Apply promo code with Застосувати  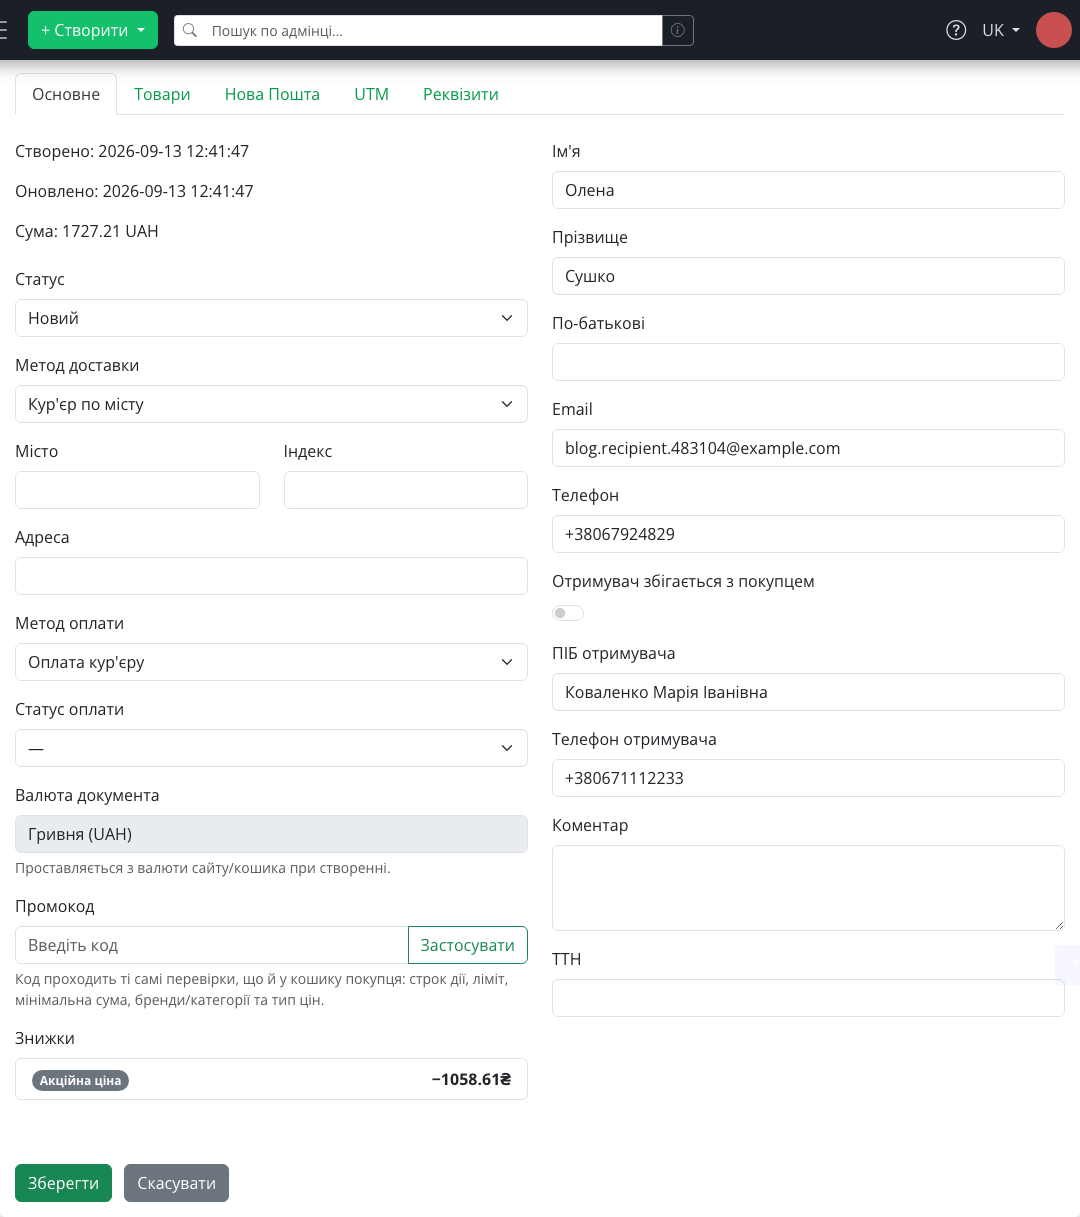coord(468,945)
